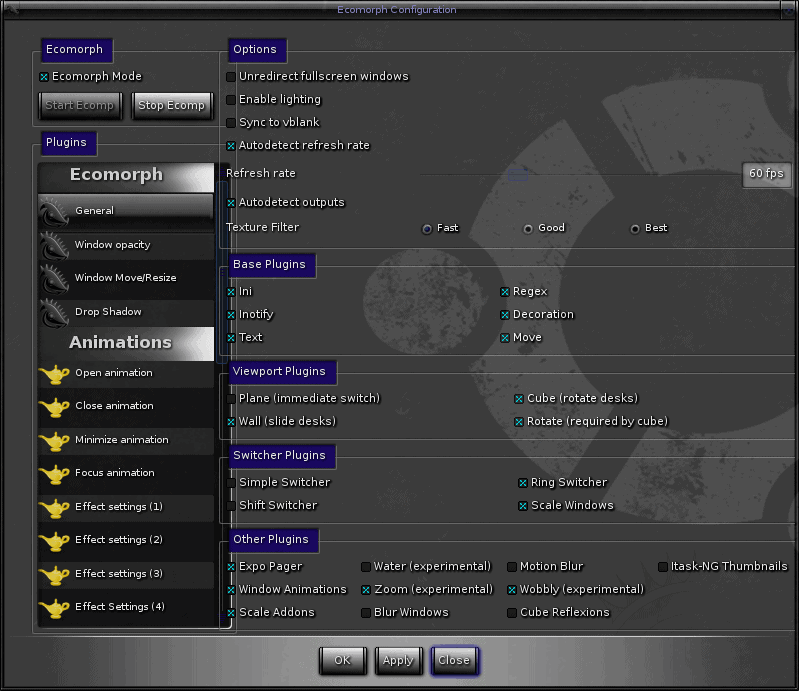Toggle Scale Addons plugin
This screenshot has width=799, height=691.
(x=231, y=613)
